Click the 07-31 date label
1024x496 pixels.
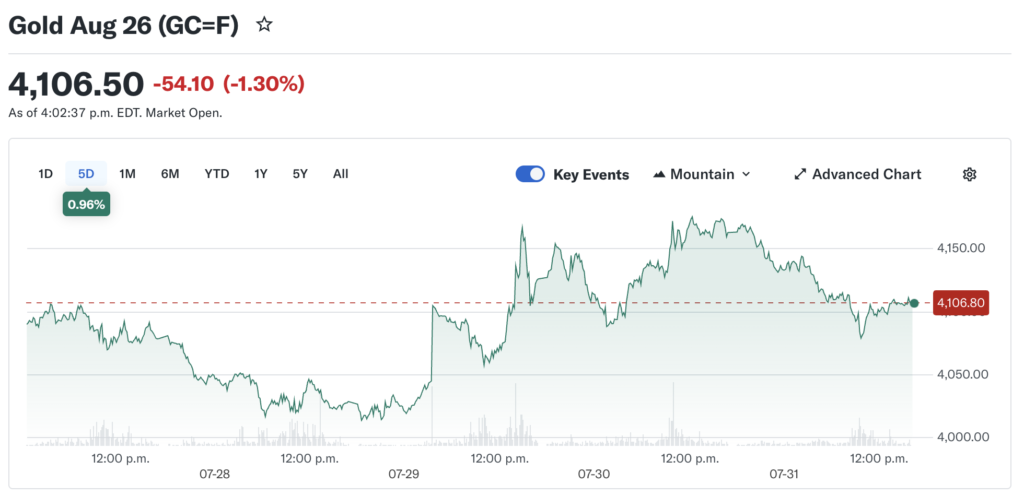click(x=784, y=474)
